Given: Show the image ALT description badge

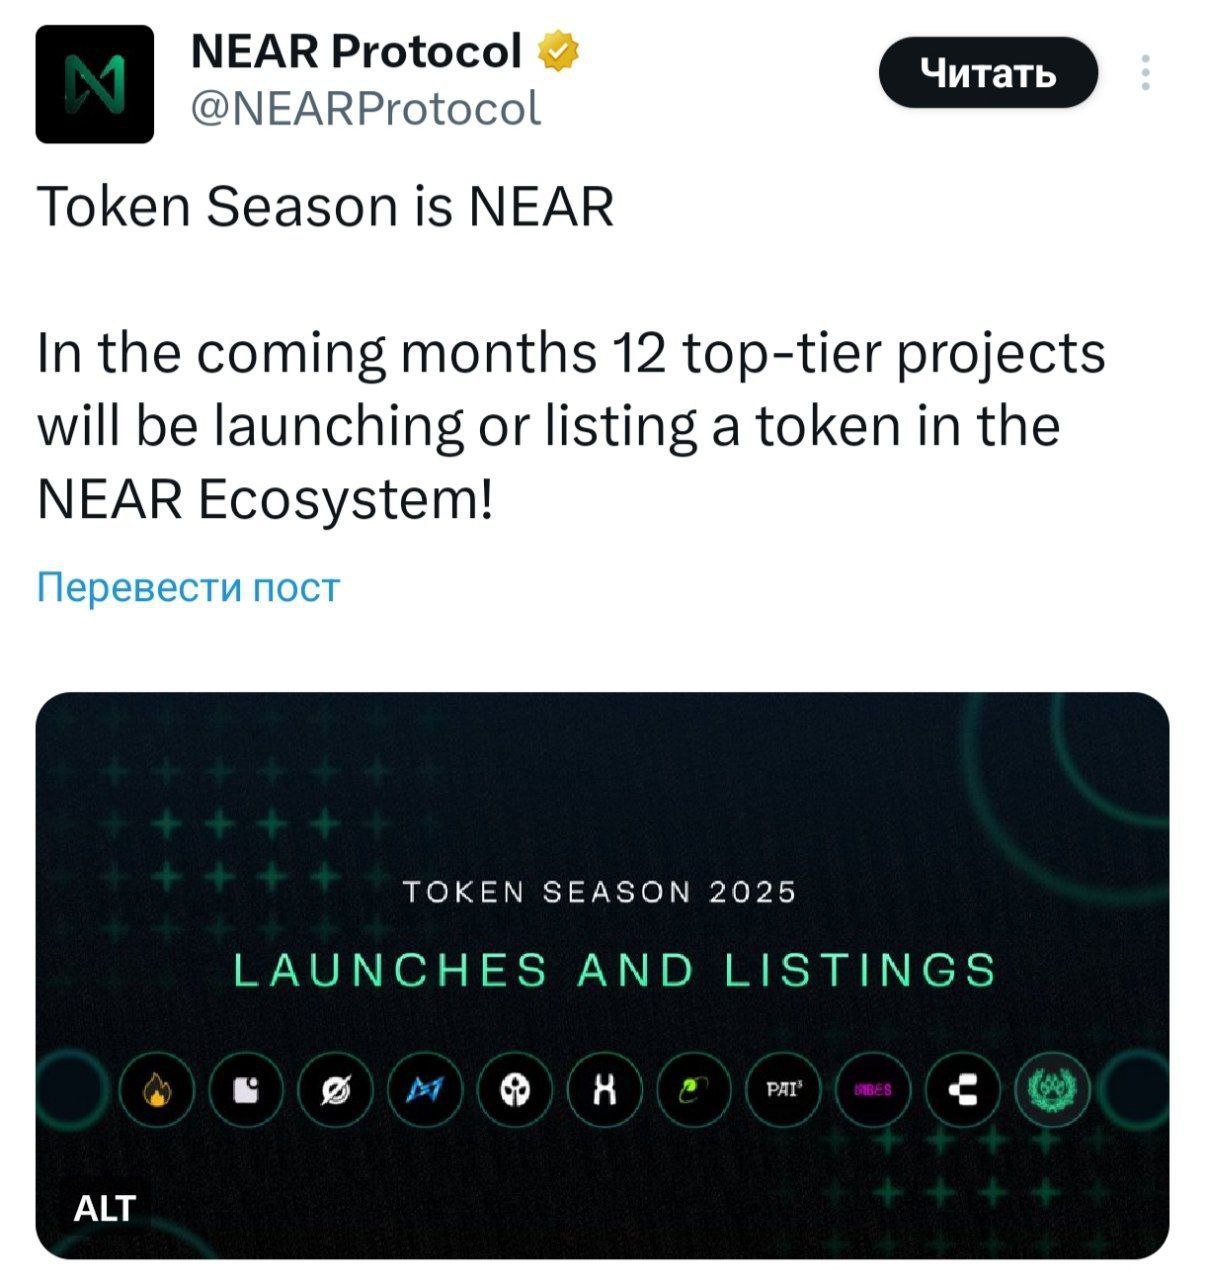Looking at the screenshot, I should (104, 1208).
